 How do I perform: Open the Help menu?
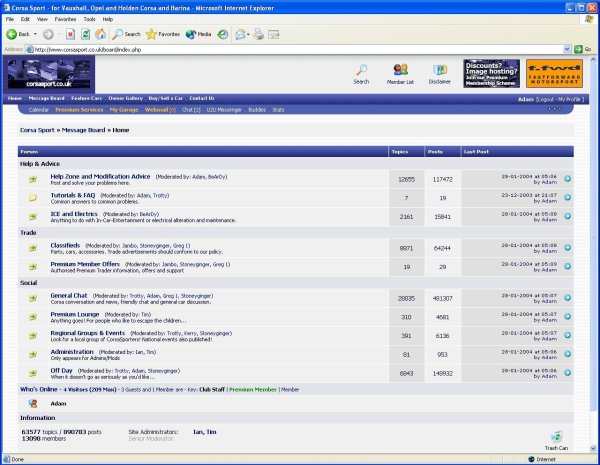tap(108, 19)
